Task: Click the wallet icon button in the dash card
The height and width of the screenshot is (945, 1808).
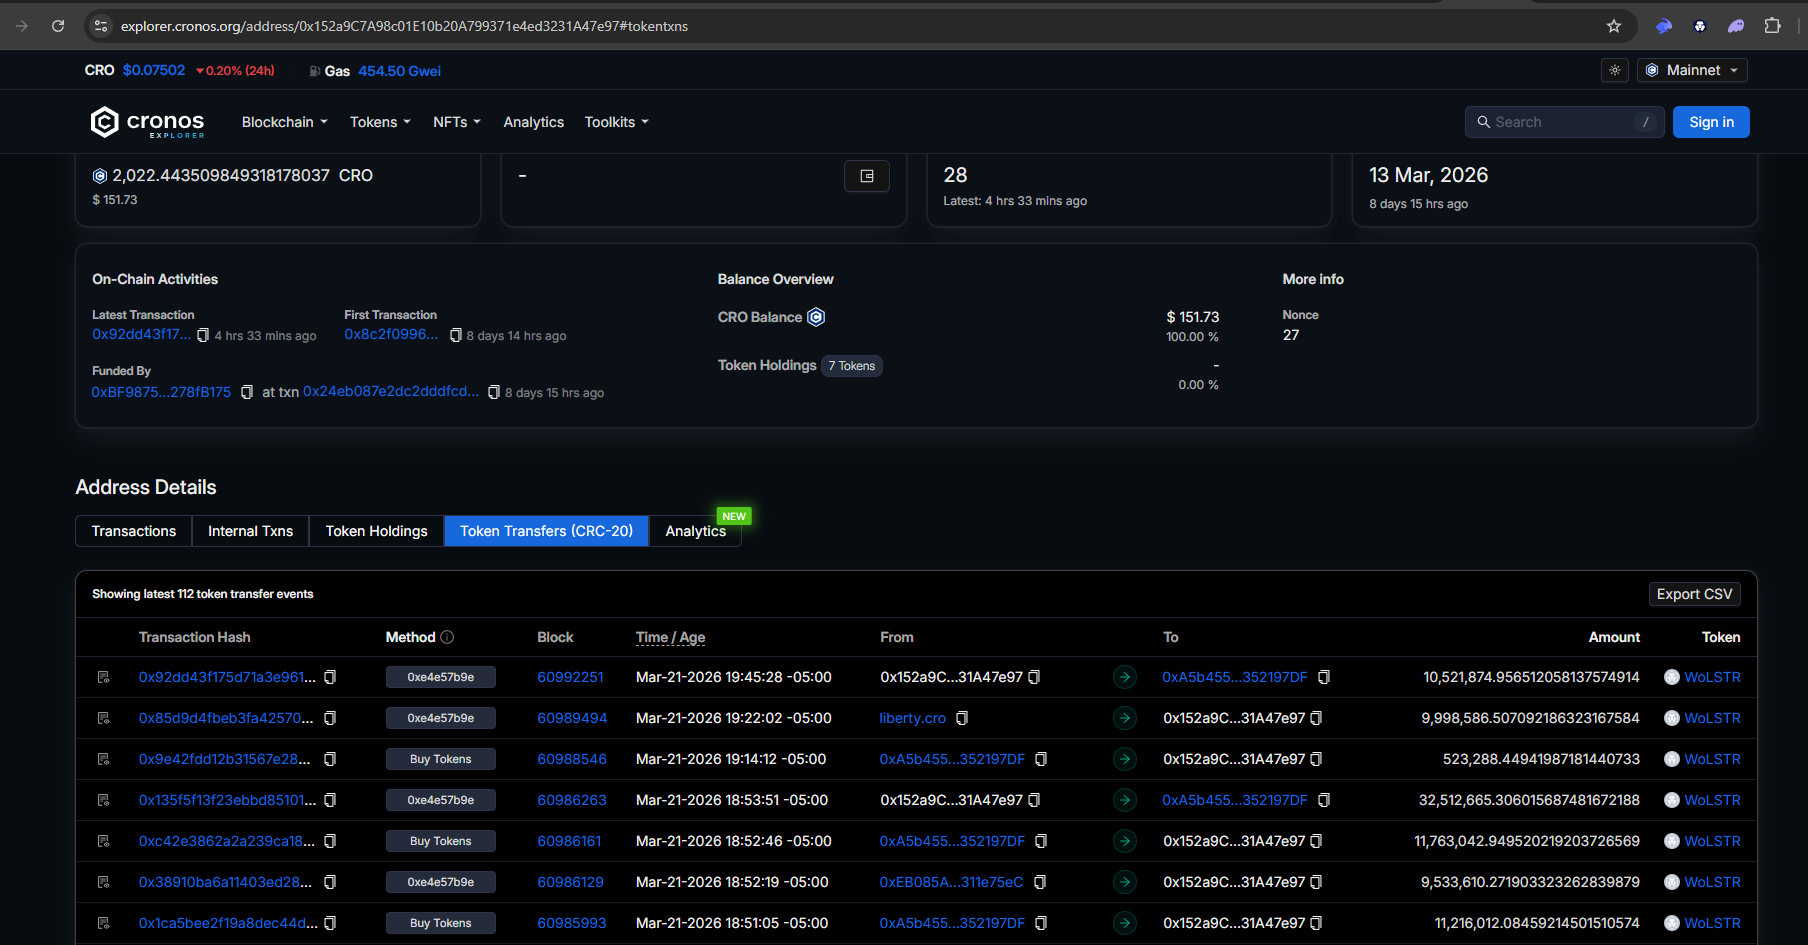Action: 867,176
